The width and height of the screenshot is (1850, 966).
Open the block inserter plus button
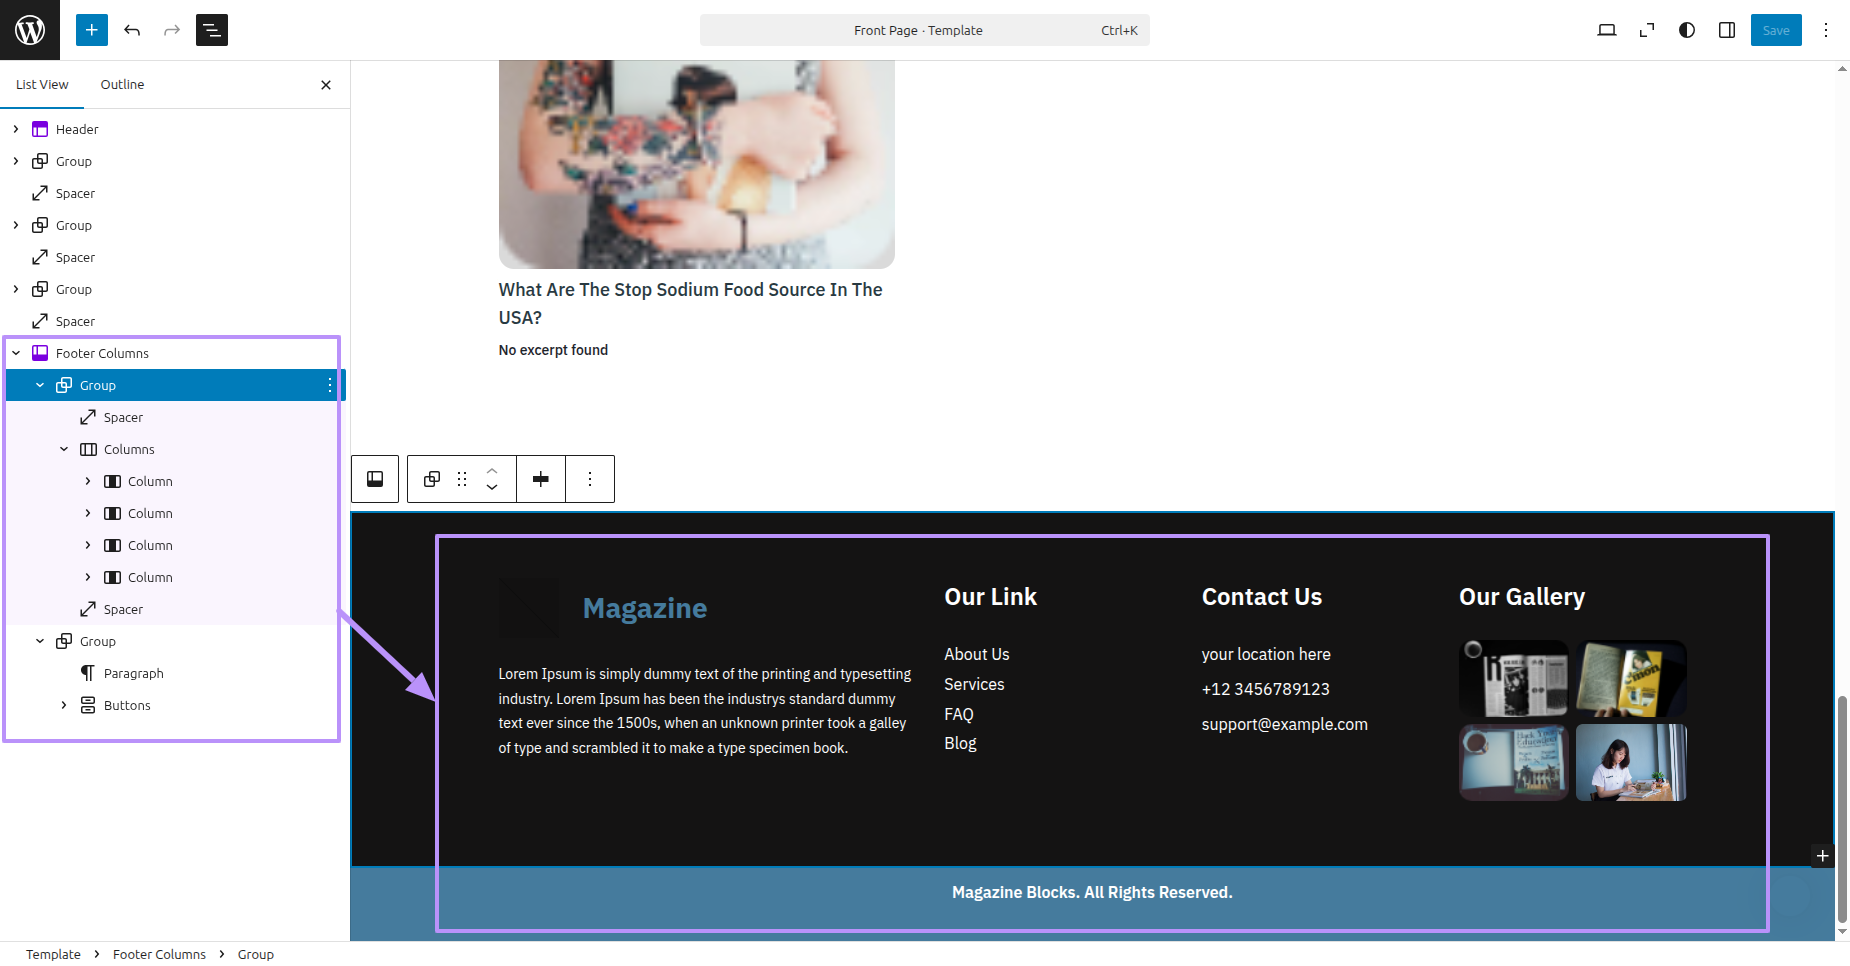(x=91, y=30)
